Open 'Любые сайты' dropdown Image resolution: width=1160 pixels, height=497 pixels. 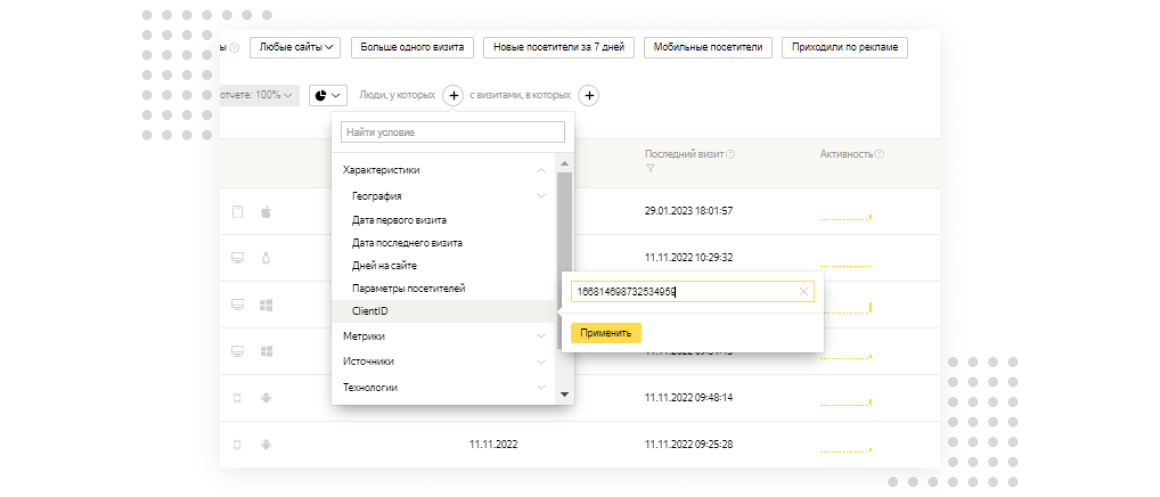295,47
